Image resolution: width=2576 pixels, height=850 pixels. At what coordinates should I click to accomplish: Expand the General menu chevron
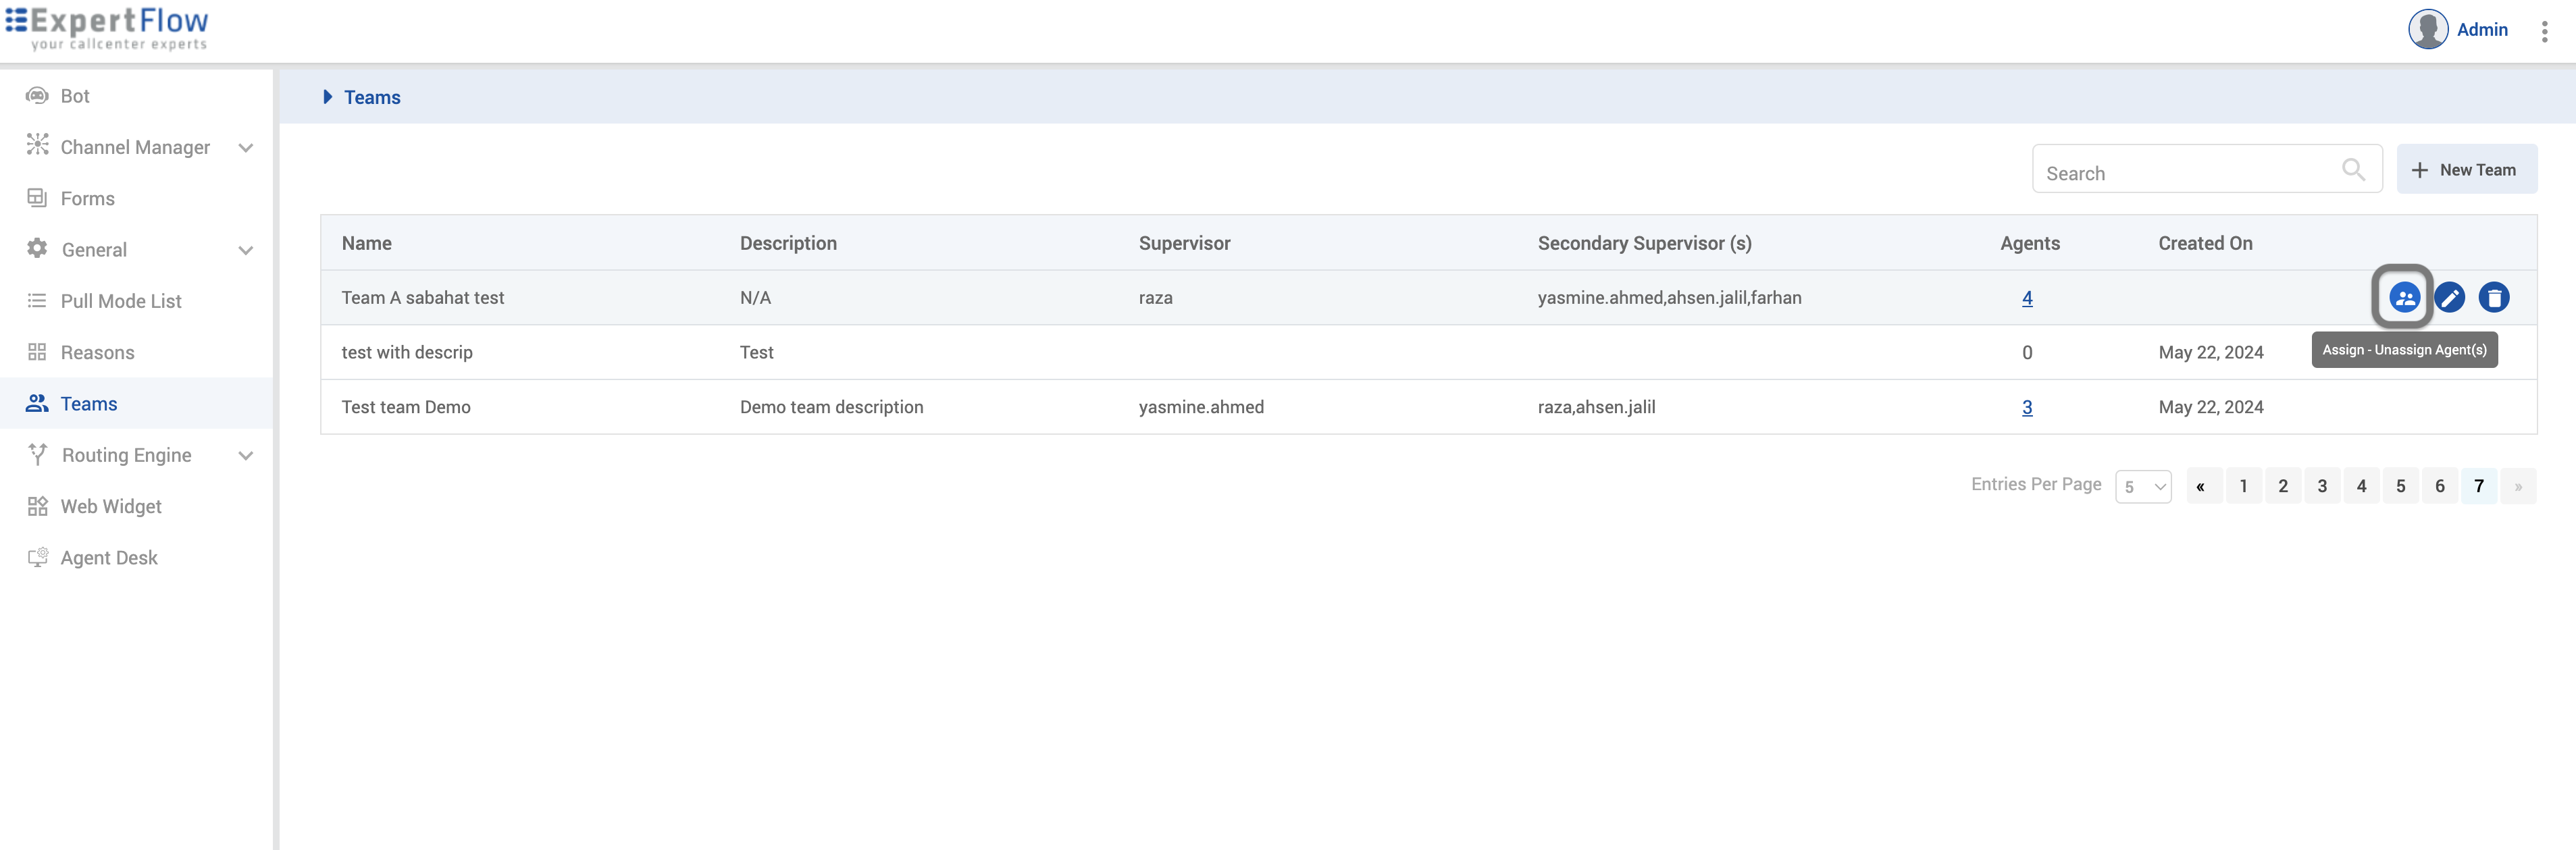(x=245, y=250)
